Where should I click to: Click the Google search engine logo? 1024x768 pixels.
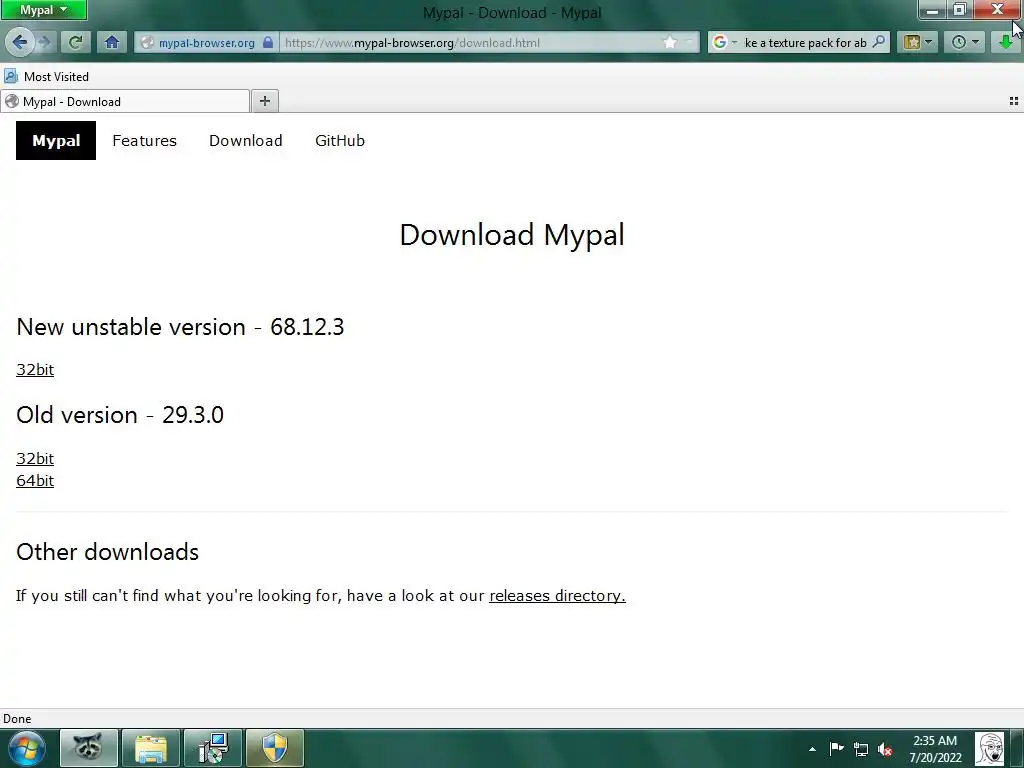pos(720,42)
